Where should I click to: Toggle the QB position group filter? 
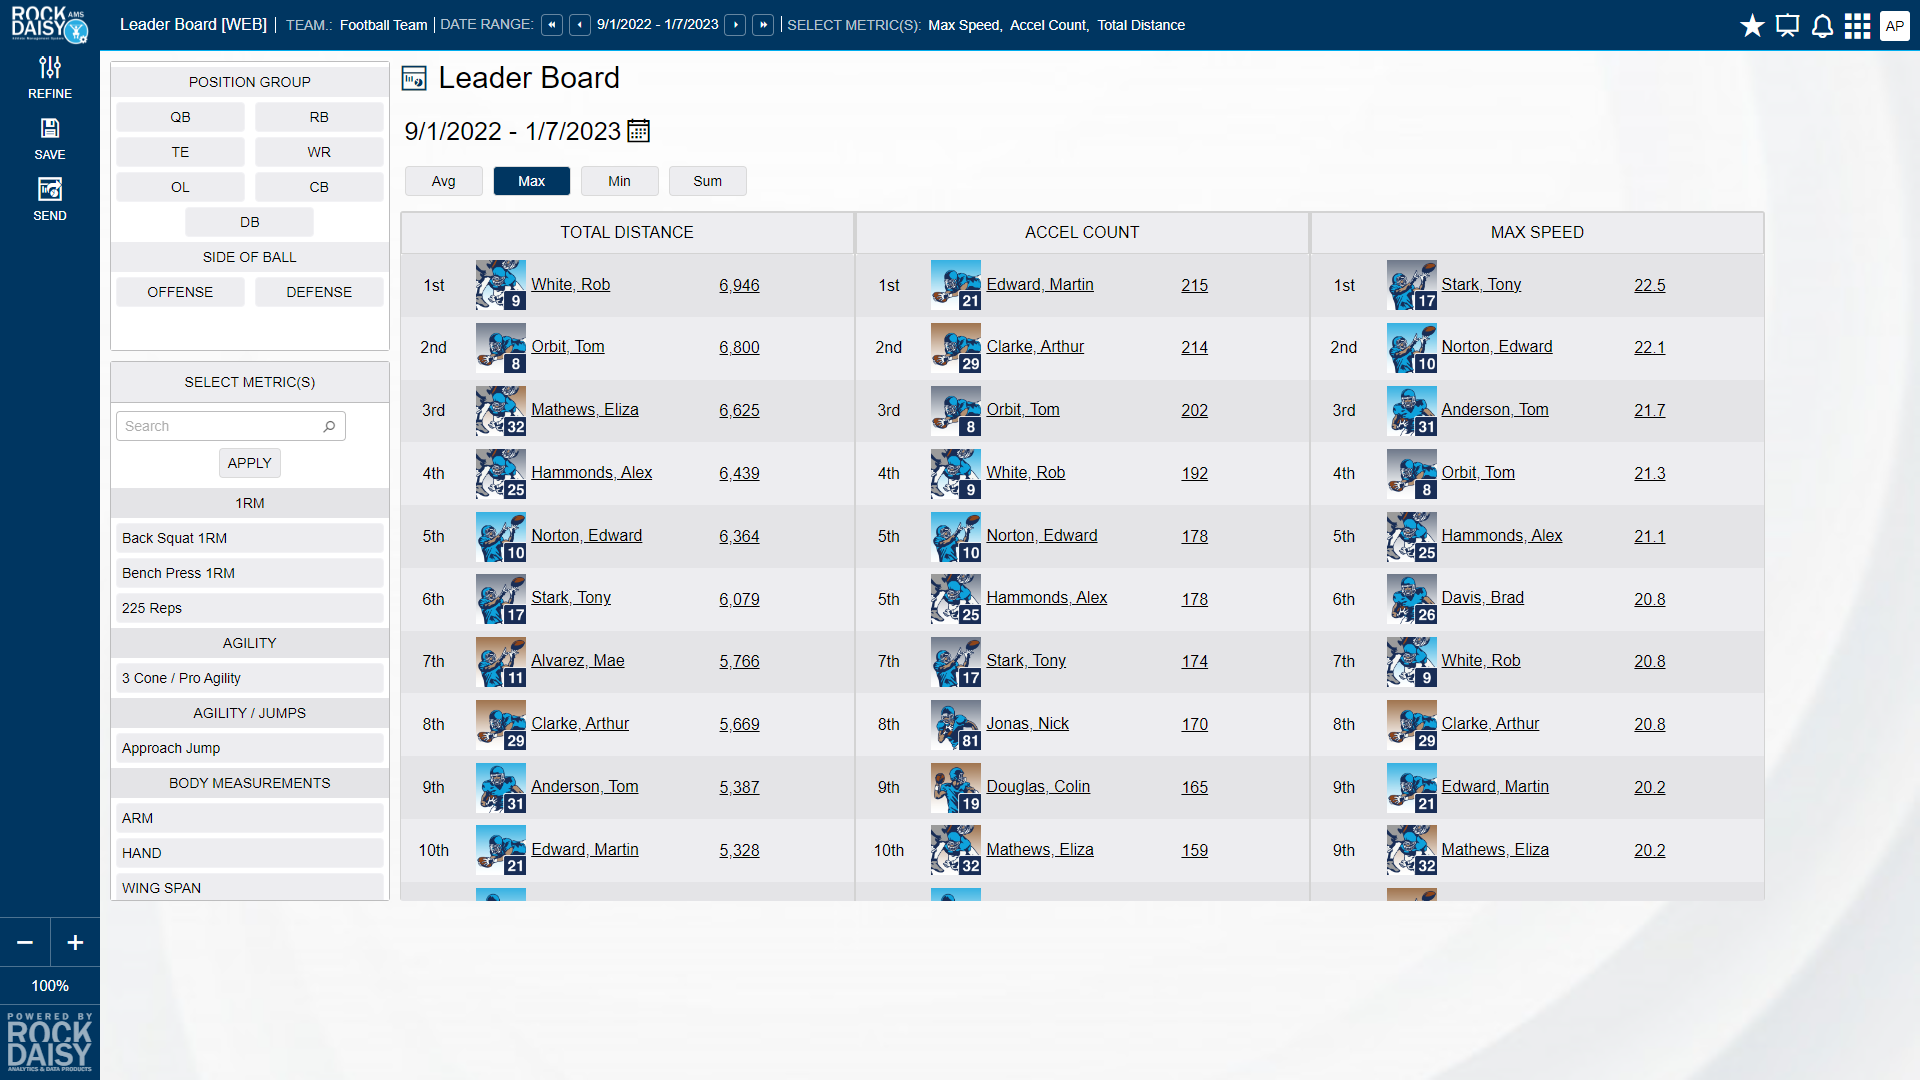(x=180, y=117)
